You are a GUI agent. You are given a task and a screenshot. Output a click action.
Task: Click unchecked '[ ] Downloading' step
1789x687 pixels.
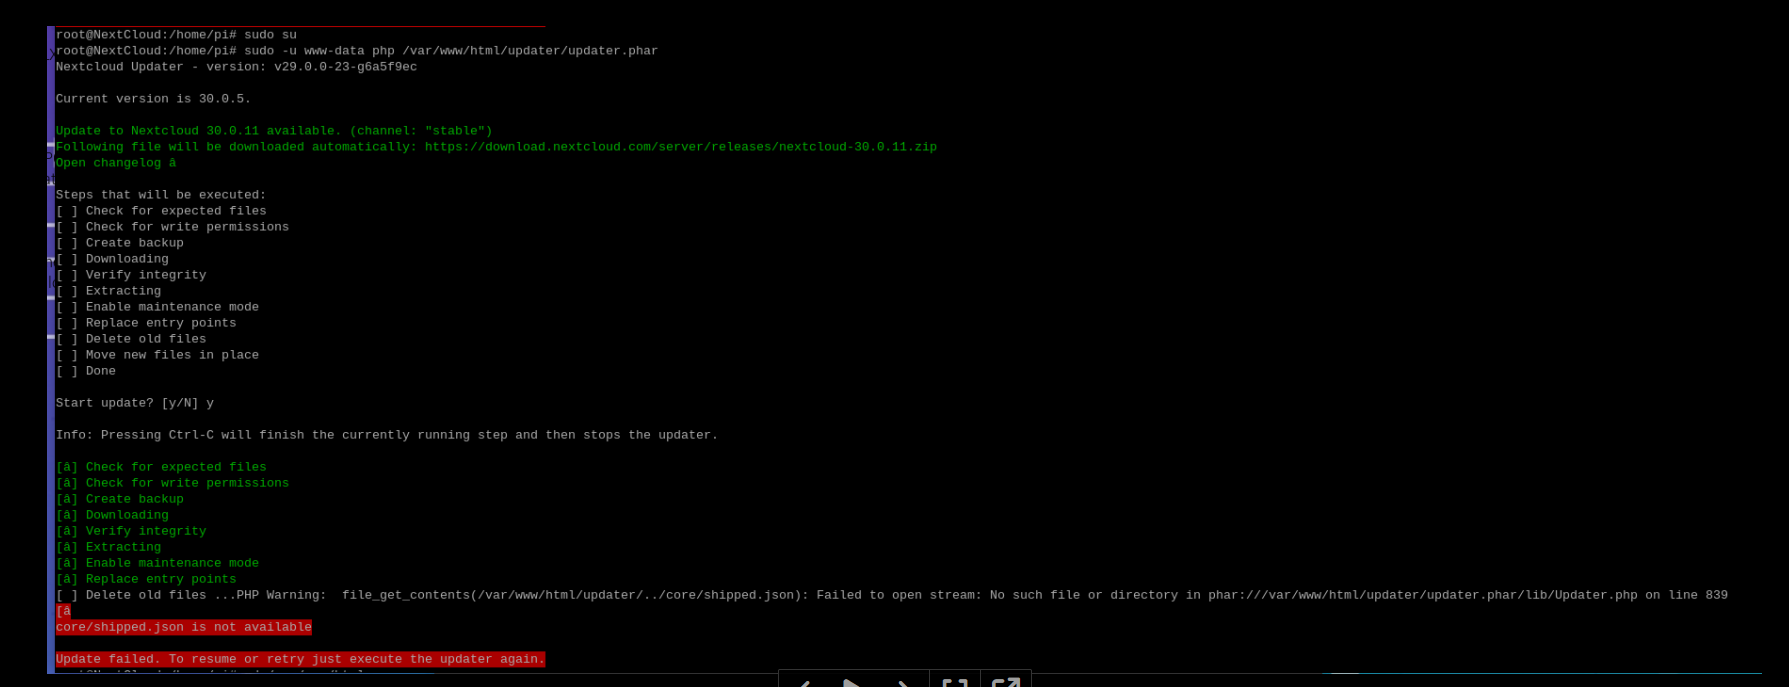(x=112, y=259)
